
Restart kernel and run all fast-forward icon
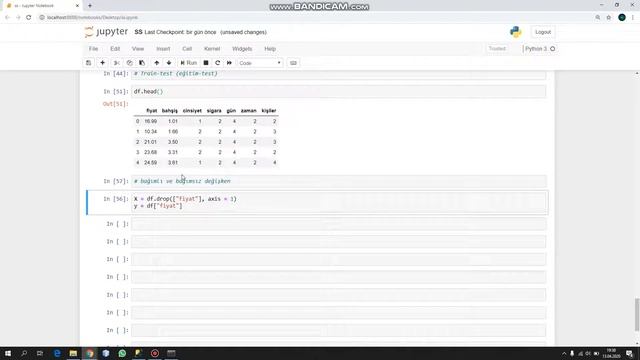point(229,63)
